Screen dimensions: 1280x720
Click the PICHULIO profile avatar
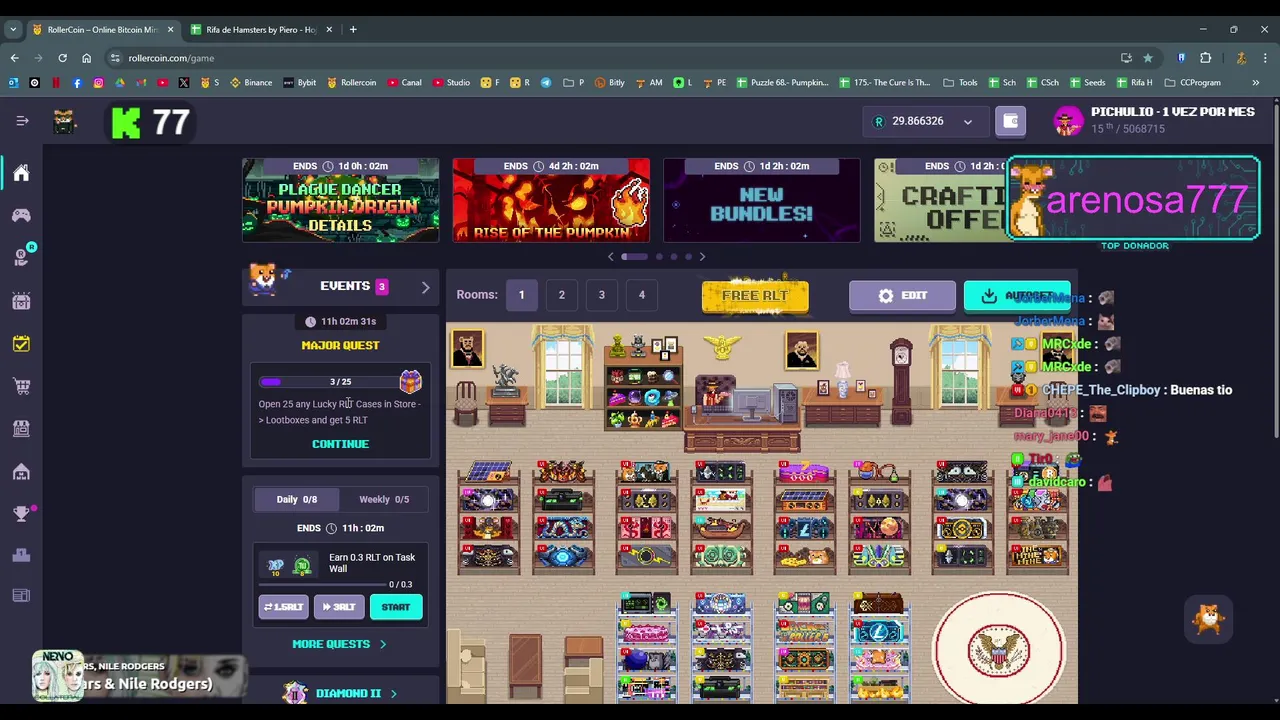tap(1068, 121)
